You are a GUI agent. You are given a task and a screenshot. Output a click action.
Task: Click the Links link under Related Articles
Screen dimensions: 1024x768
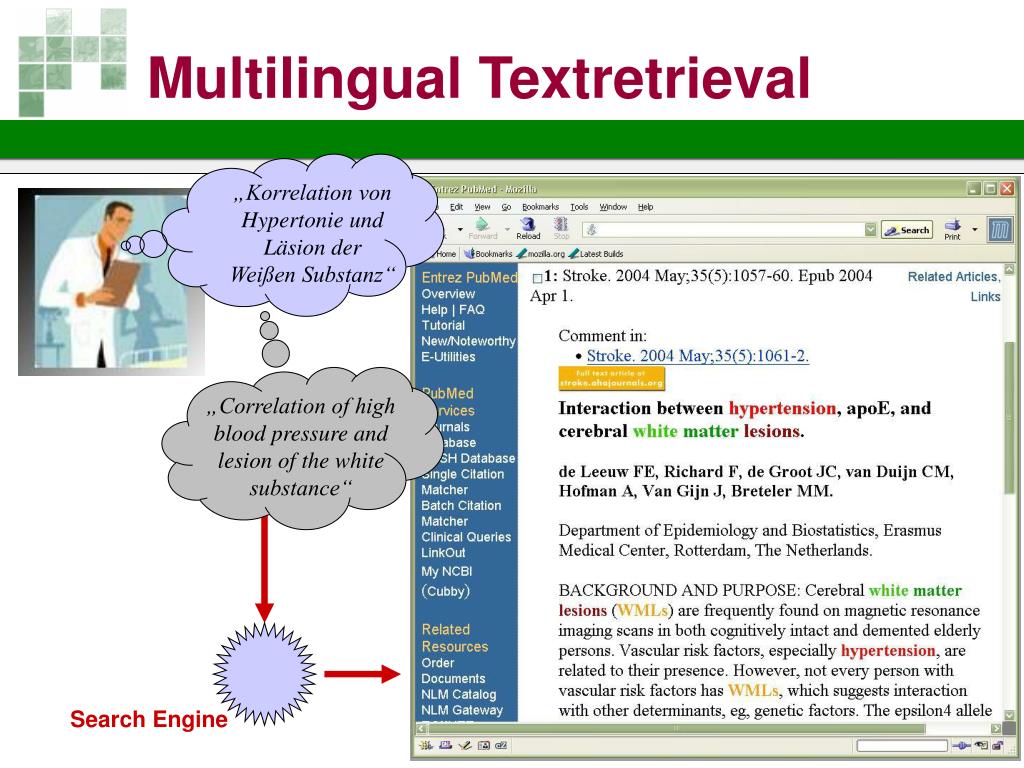point(985,296)
